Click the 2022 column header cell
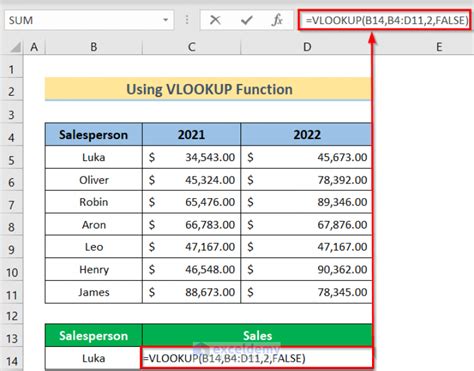Screen dimensions: 474x371 (306, 134)
